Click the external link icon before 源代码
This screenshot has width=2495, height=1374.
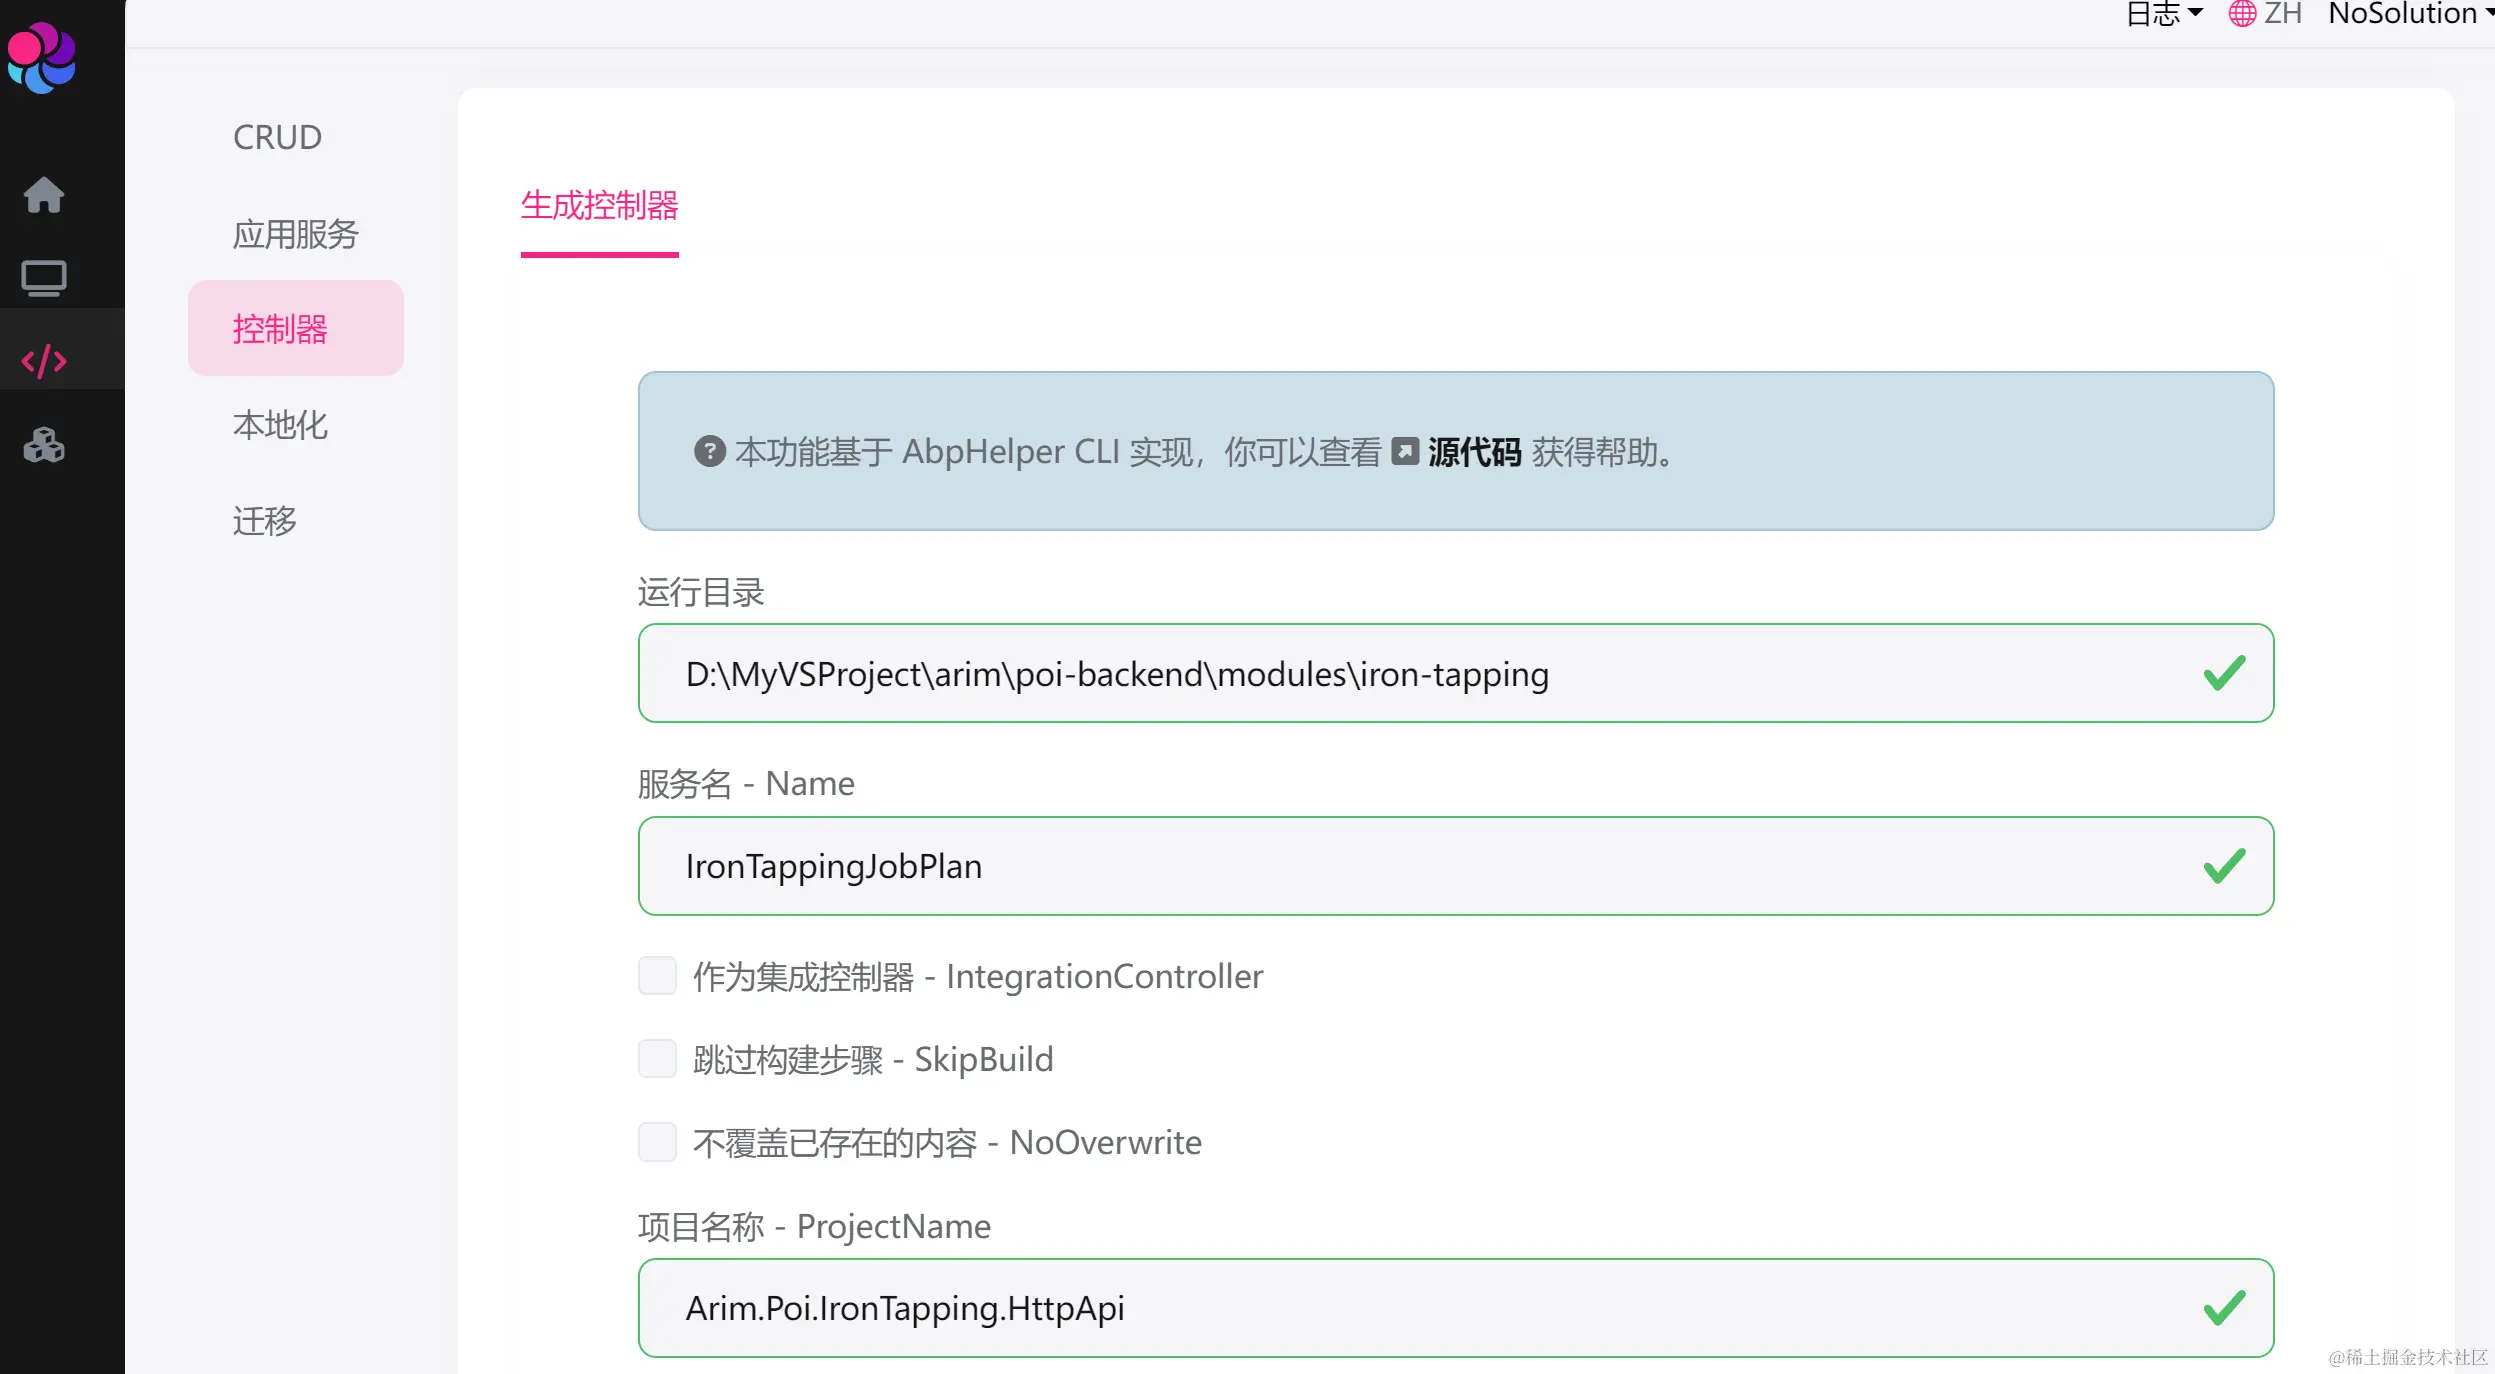click(x=1405, y=452)
